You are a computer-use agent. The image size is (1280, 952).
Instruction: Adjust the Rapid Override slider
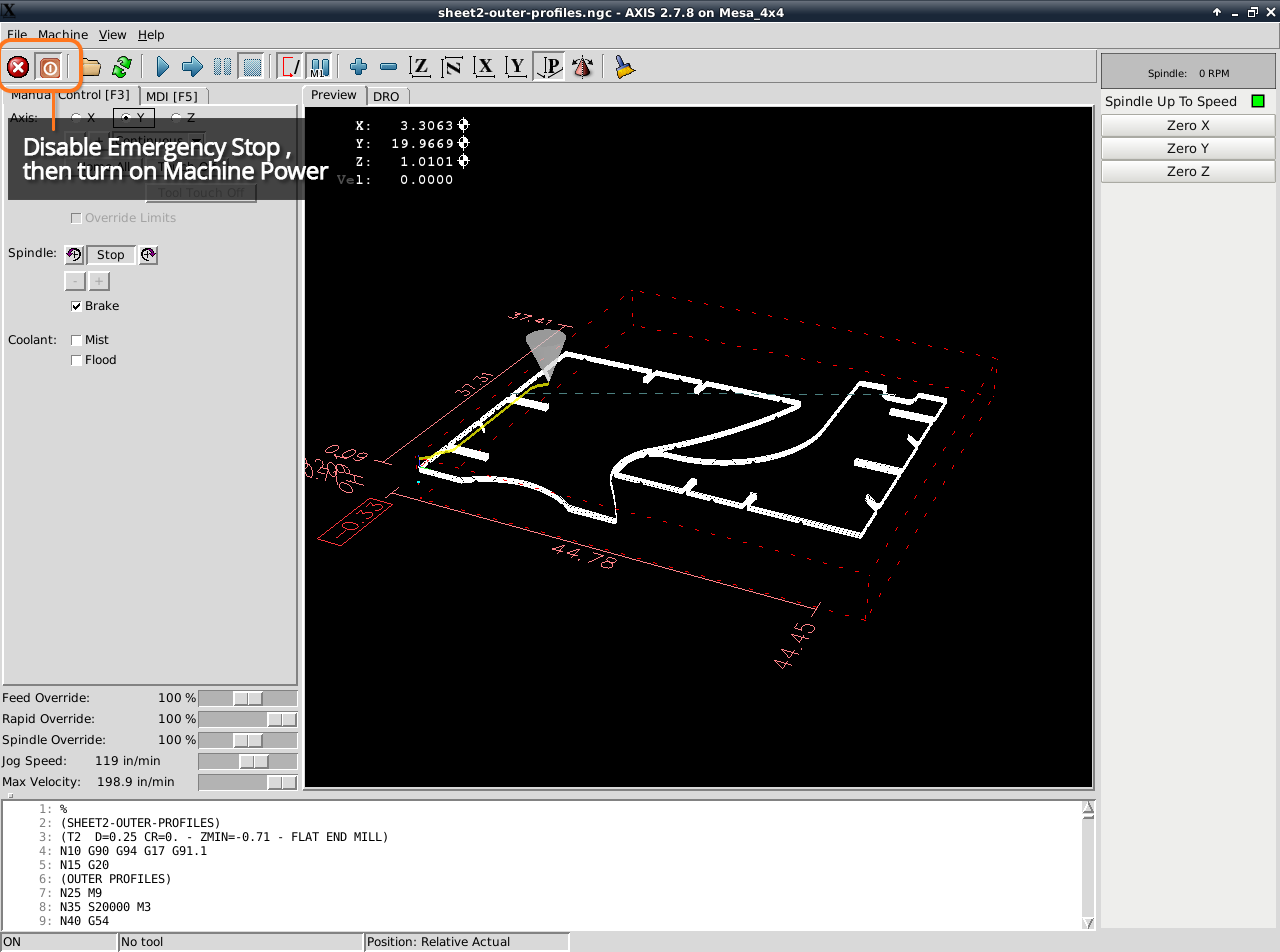[x=248, y=719]
